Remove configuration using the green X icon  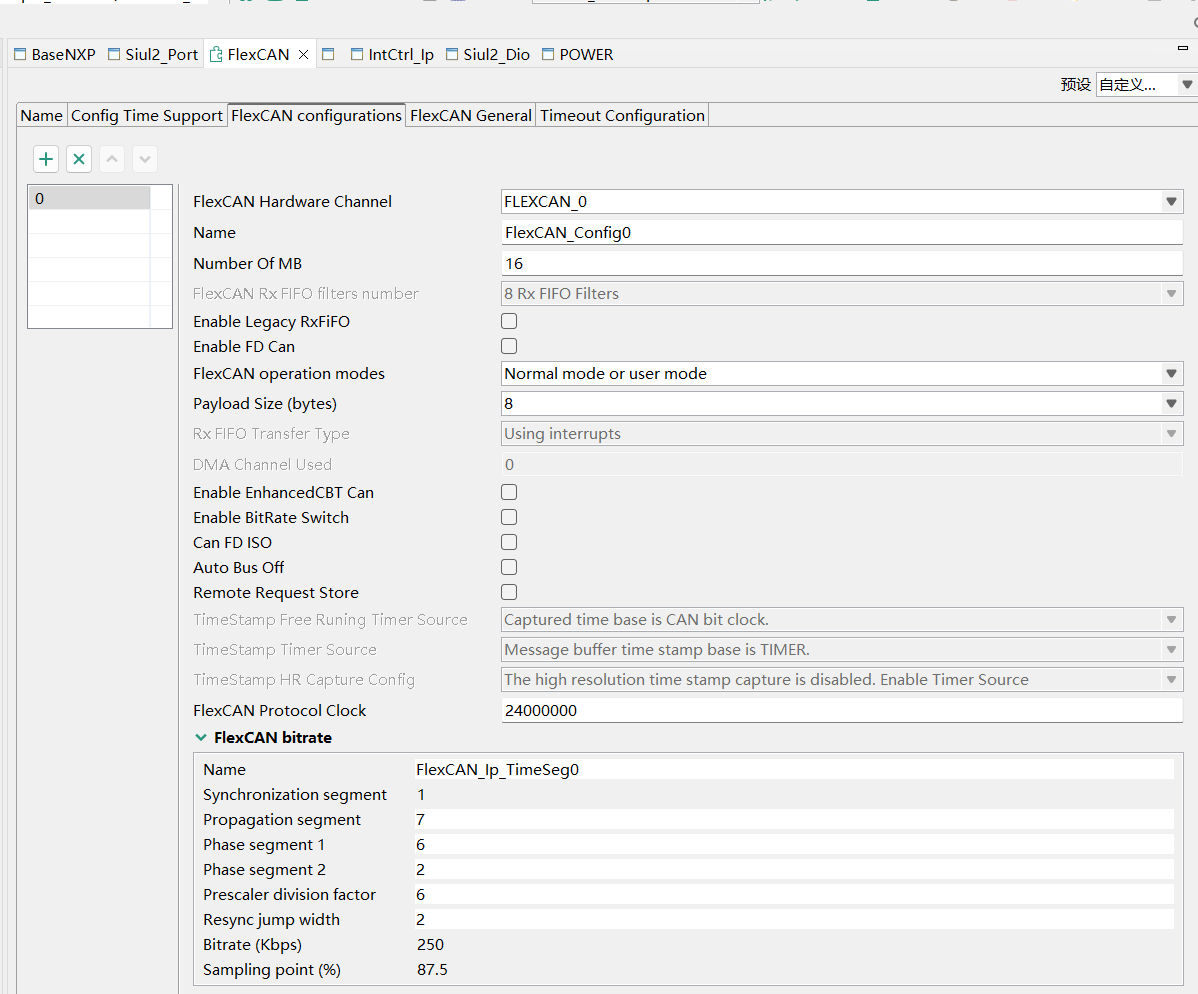tap(79, 159)
